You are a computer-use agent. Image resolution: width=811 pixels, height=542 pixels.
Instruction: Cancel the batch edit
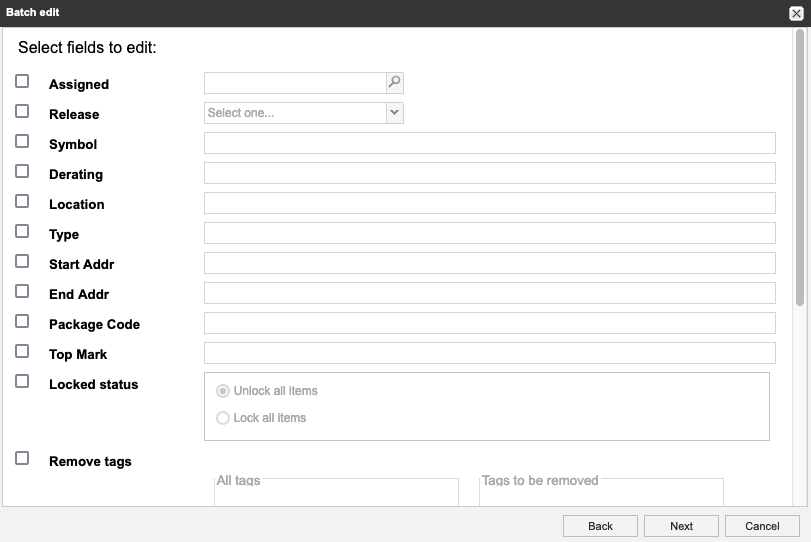(762, 526)
